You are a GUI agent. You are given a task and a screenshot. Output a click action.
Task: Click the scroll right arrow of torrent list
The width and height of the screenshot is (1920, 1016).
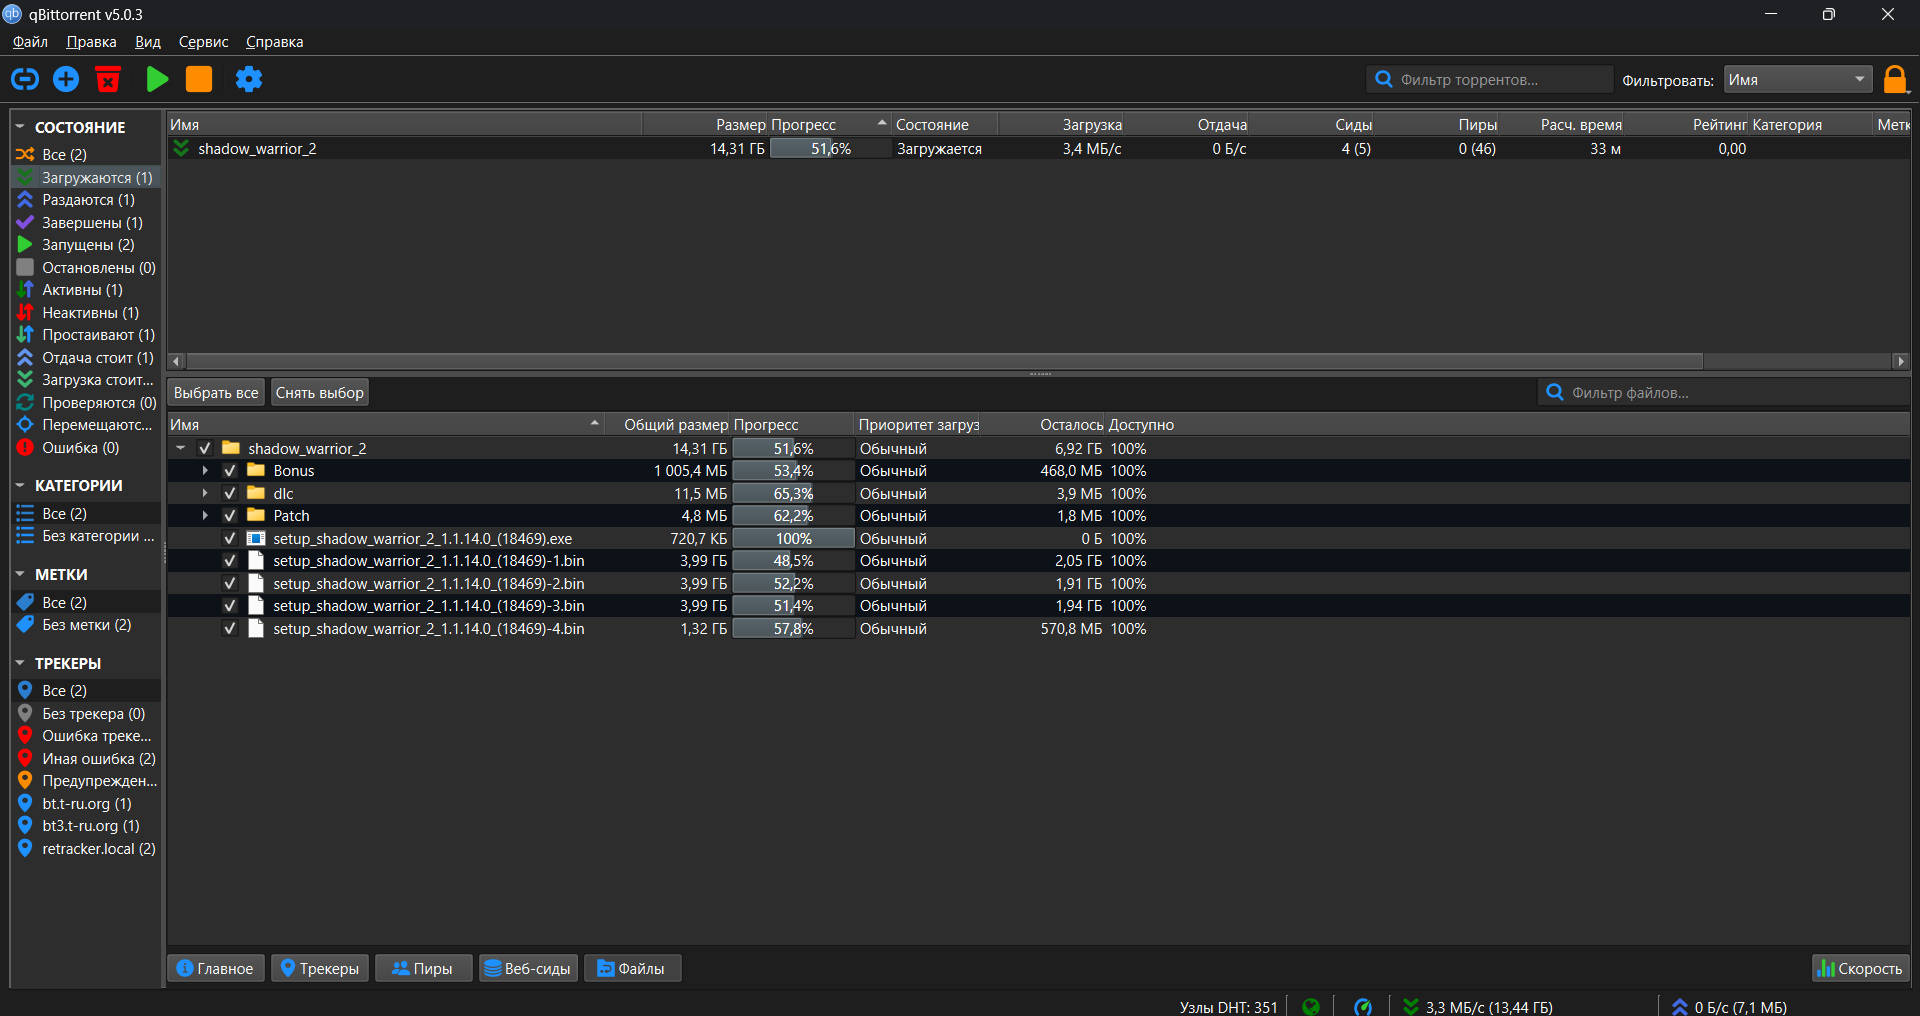[1901, 361]
